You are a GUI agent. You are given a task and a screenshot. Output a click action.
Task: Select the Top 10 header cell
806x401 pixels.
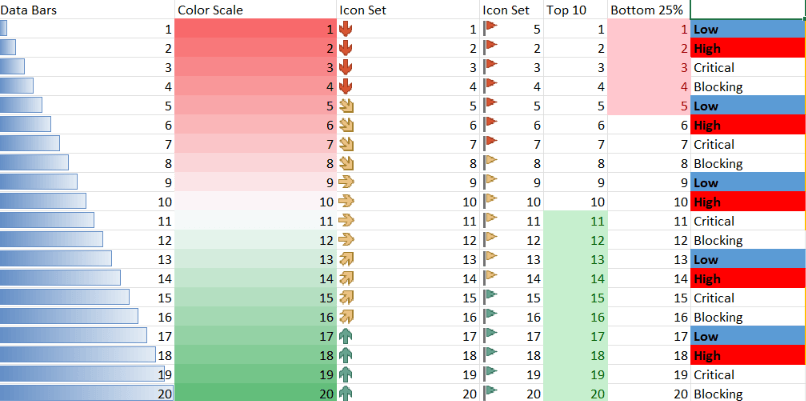coord(575,9)
